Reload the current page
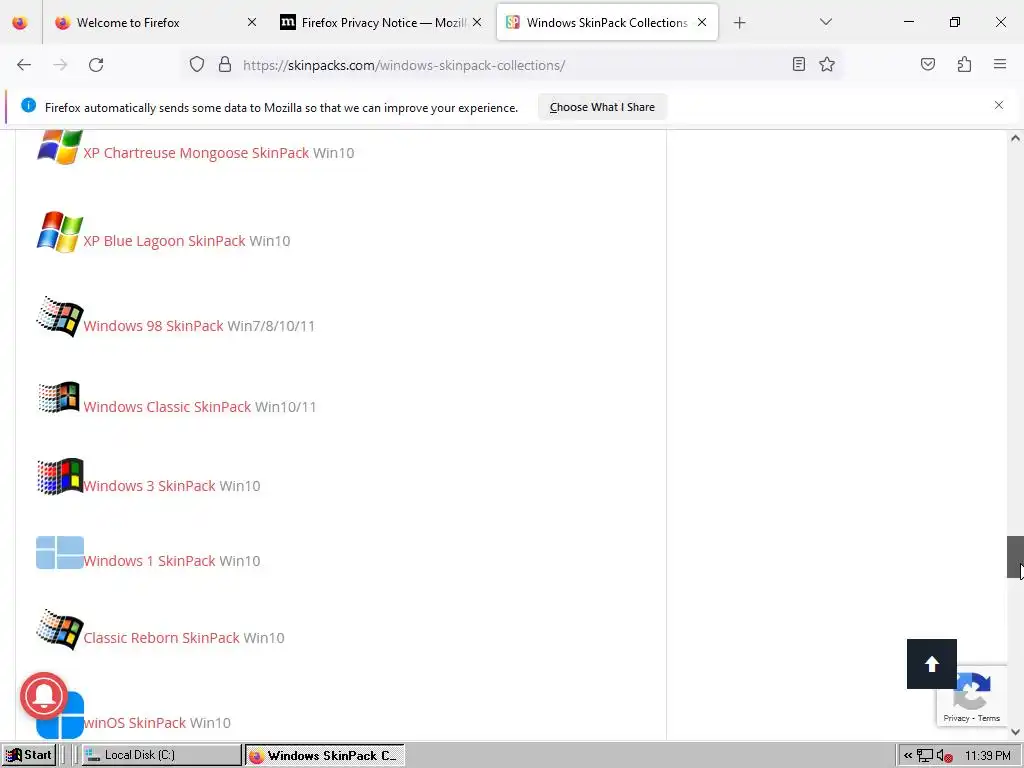The image size is (1024, 768). coord(96,65)
